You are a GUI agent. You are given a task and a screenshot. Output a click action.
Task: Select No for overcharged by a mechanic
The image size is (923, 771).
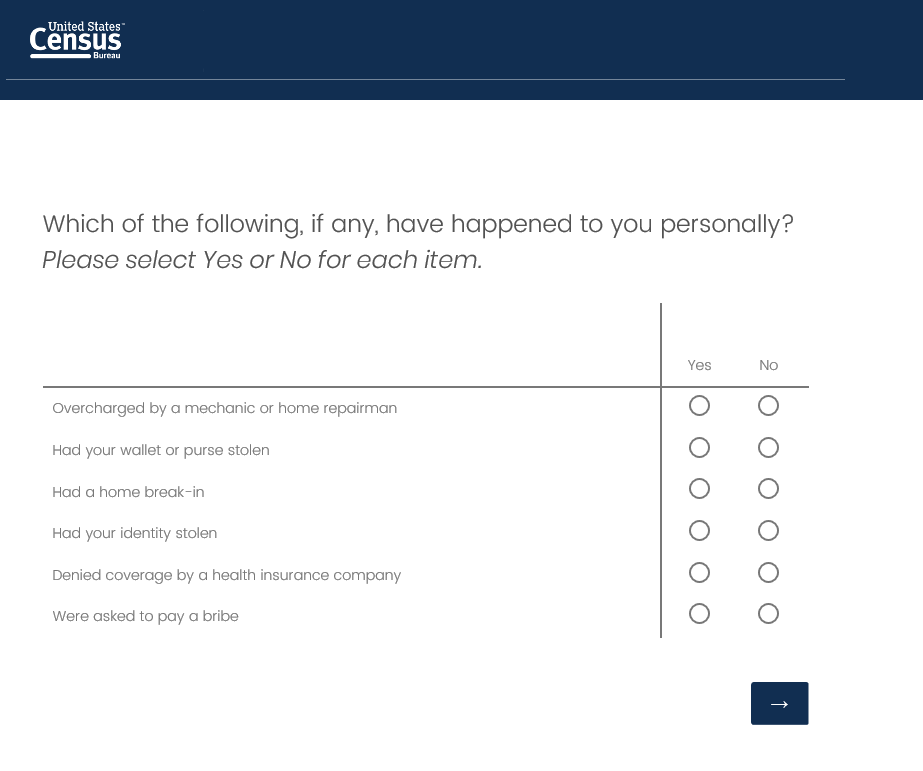[768, 406]
